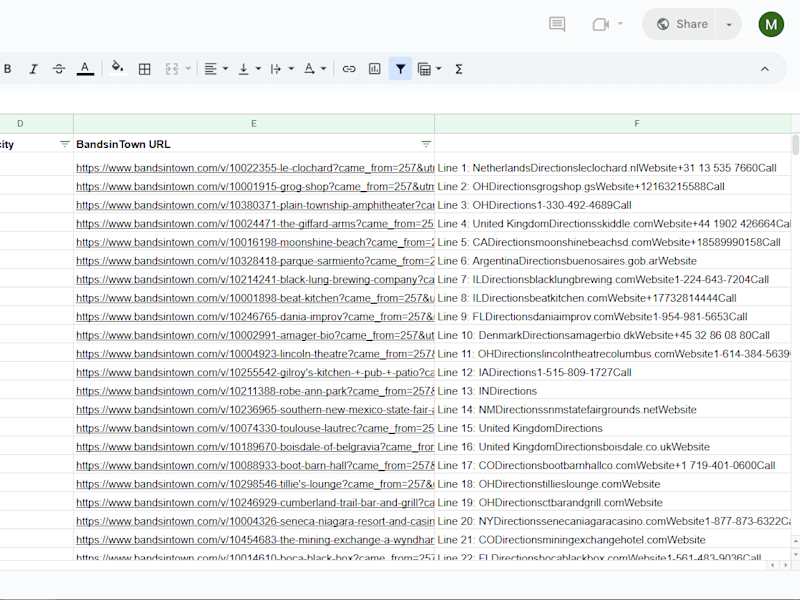Image resolution: width=800 pixels, height=600 pixels.
Task: Open the black-lung-brewing-company link
Action: pyautogui.click(x=255, y=280)
